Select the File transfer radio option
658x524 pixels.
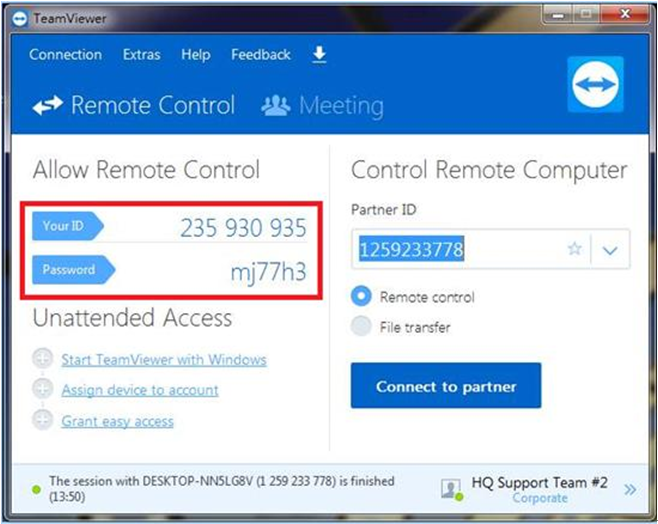click(361, 326)
